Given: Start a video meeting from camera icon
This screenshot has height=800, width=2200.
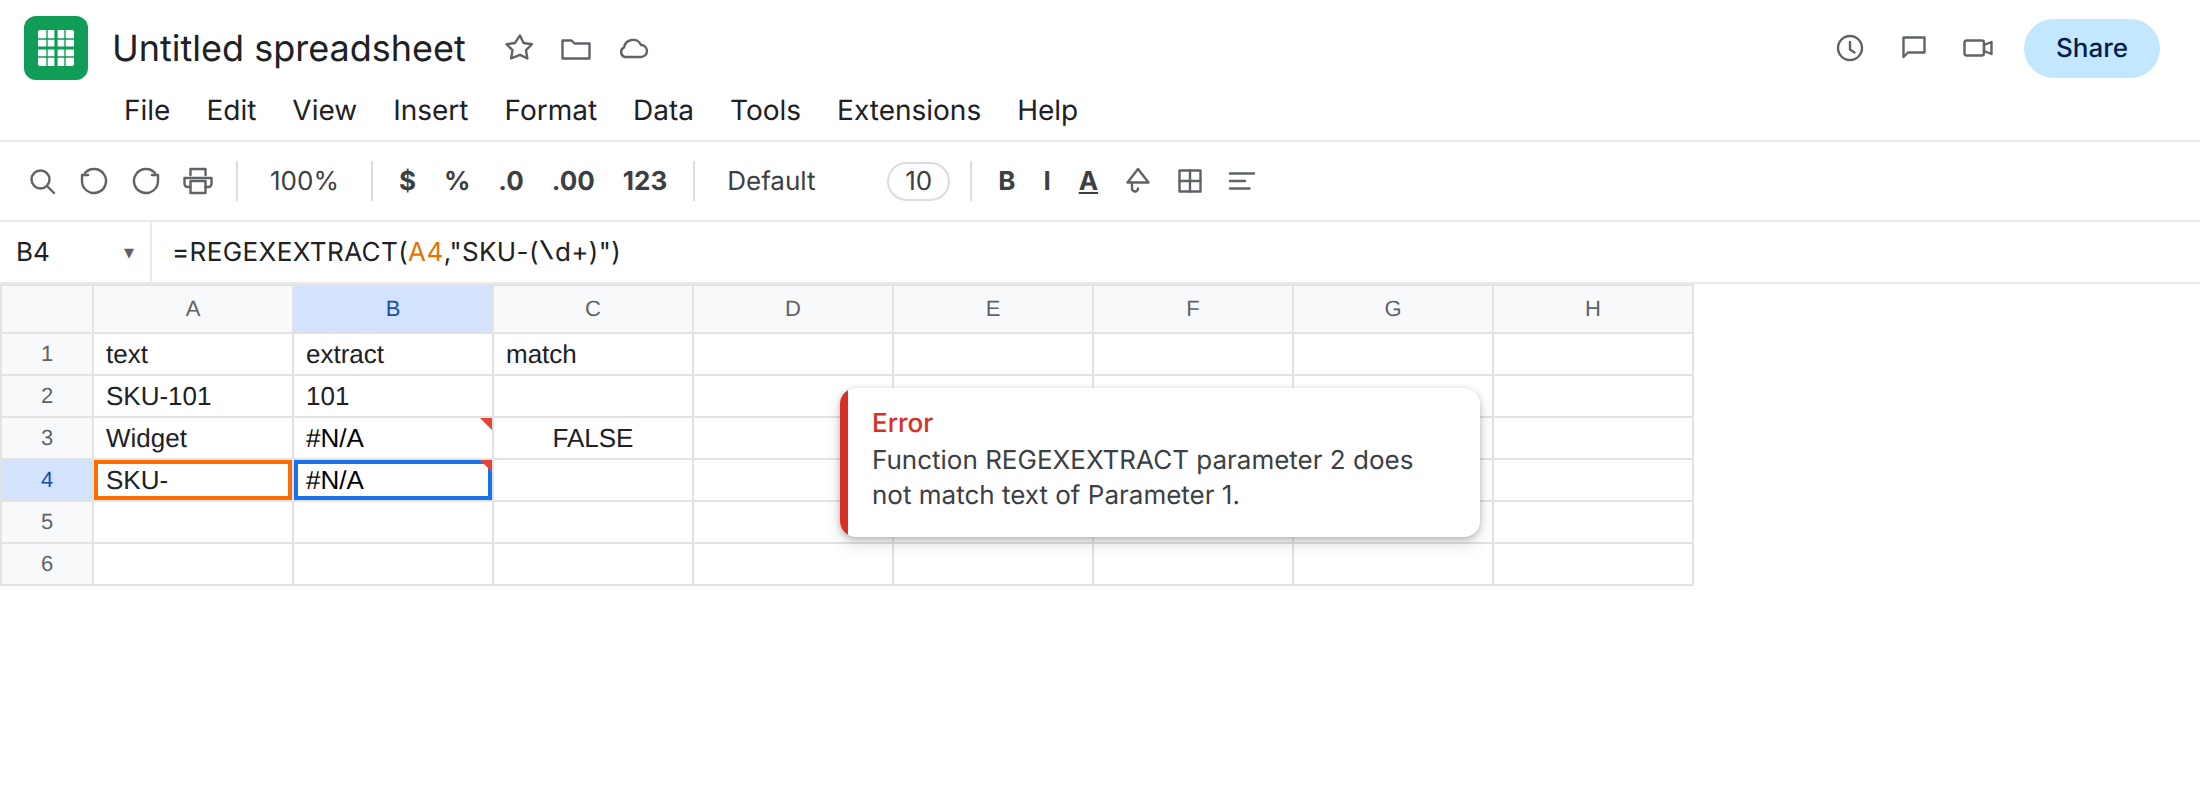Looking at the screenshot, I should 1978,48.
